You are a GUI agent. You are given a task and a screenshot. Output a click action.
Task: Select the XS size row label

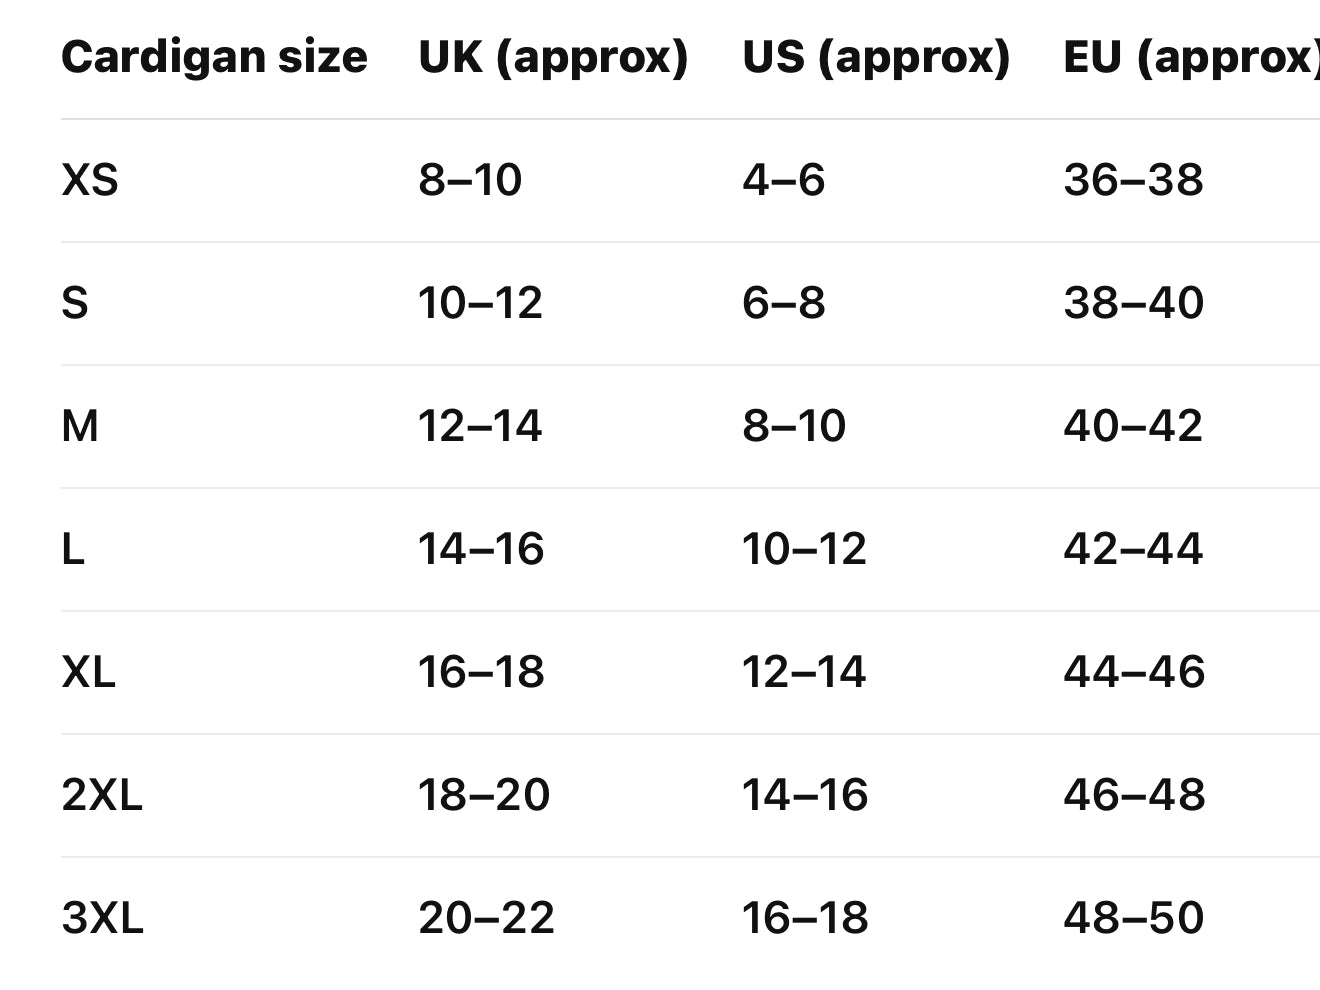[x=90, y=180]
